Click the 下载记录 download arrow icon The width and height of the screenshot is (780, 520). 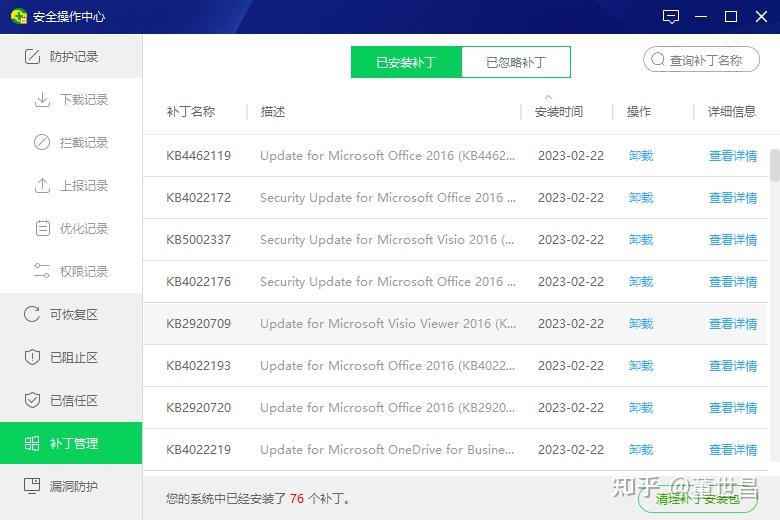point(42,100)
